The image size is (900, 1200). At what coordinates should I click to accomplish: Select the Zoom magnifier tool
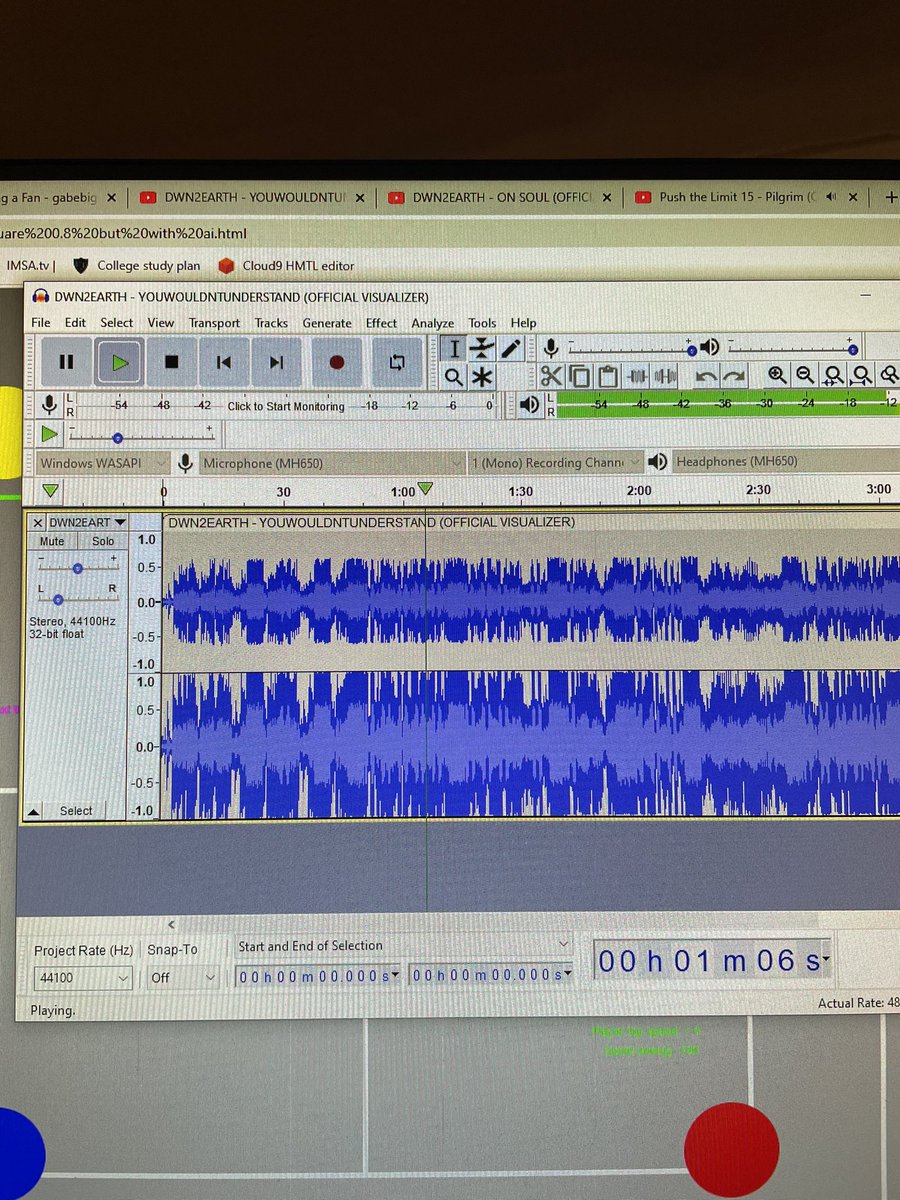[454, 377]
